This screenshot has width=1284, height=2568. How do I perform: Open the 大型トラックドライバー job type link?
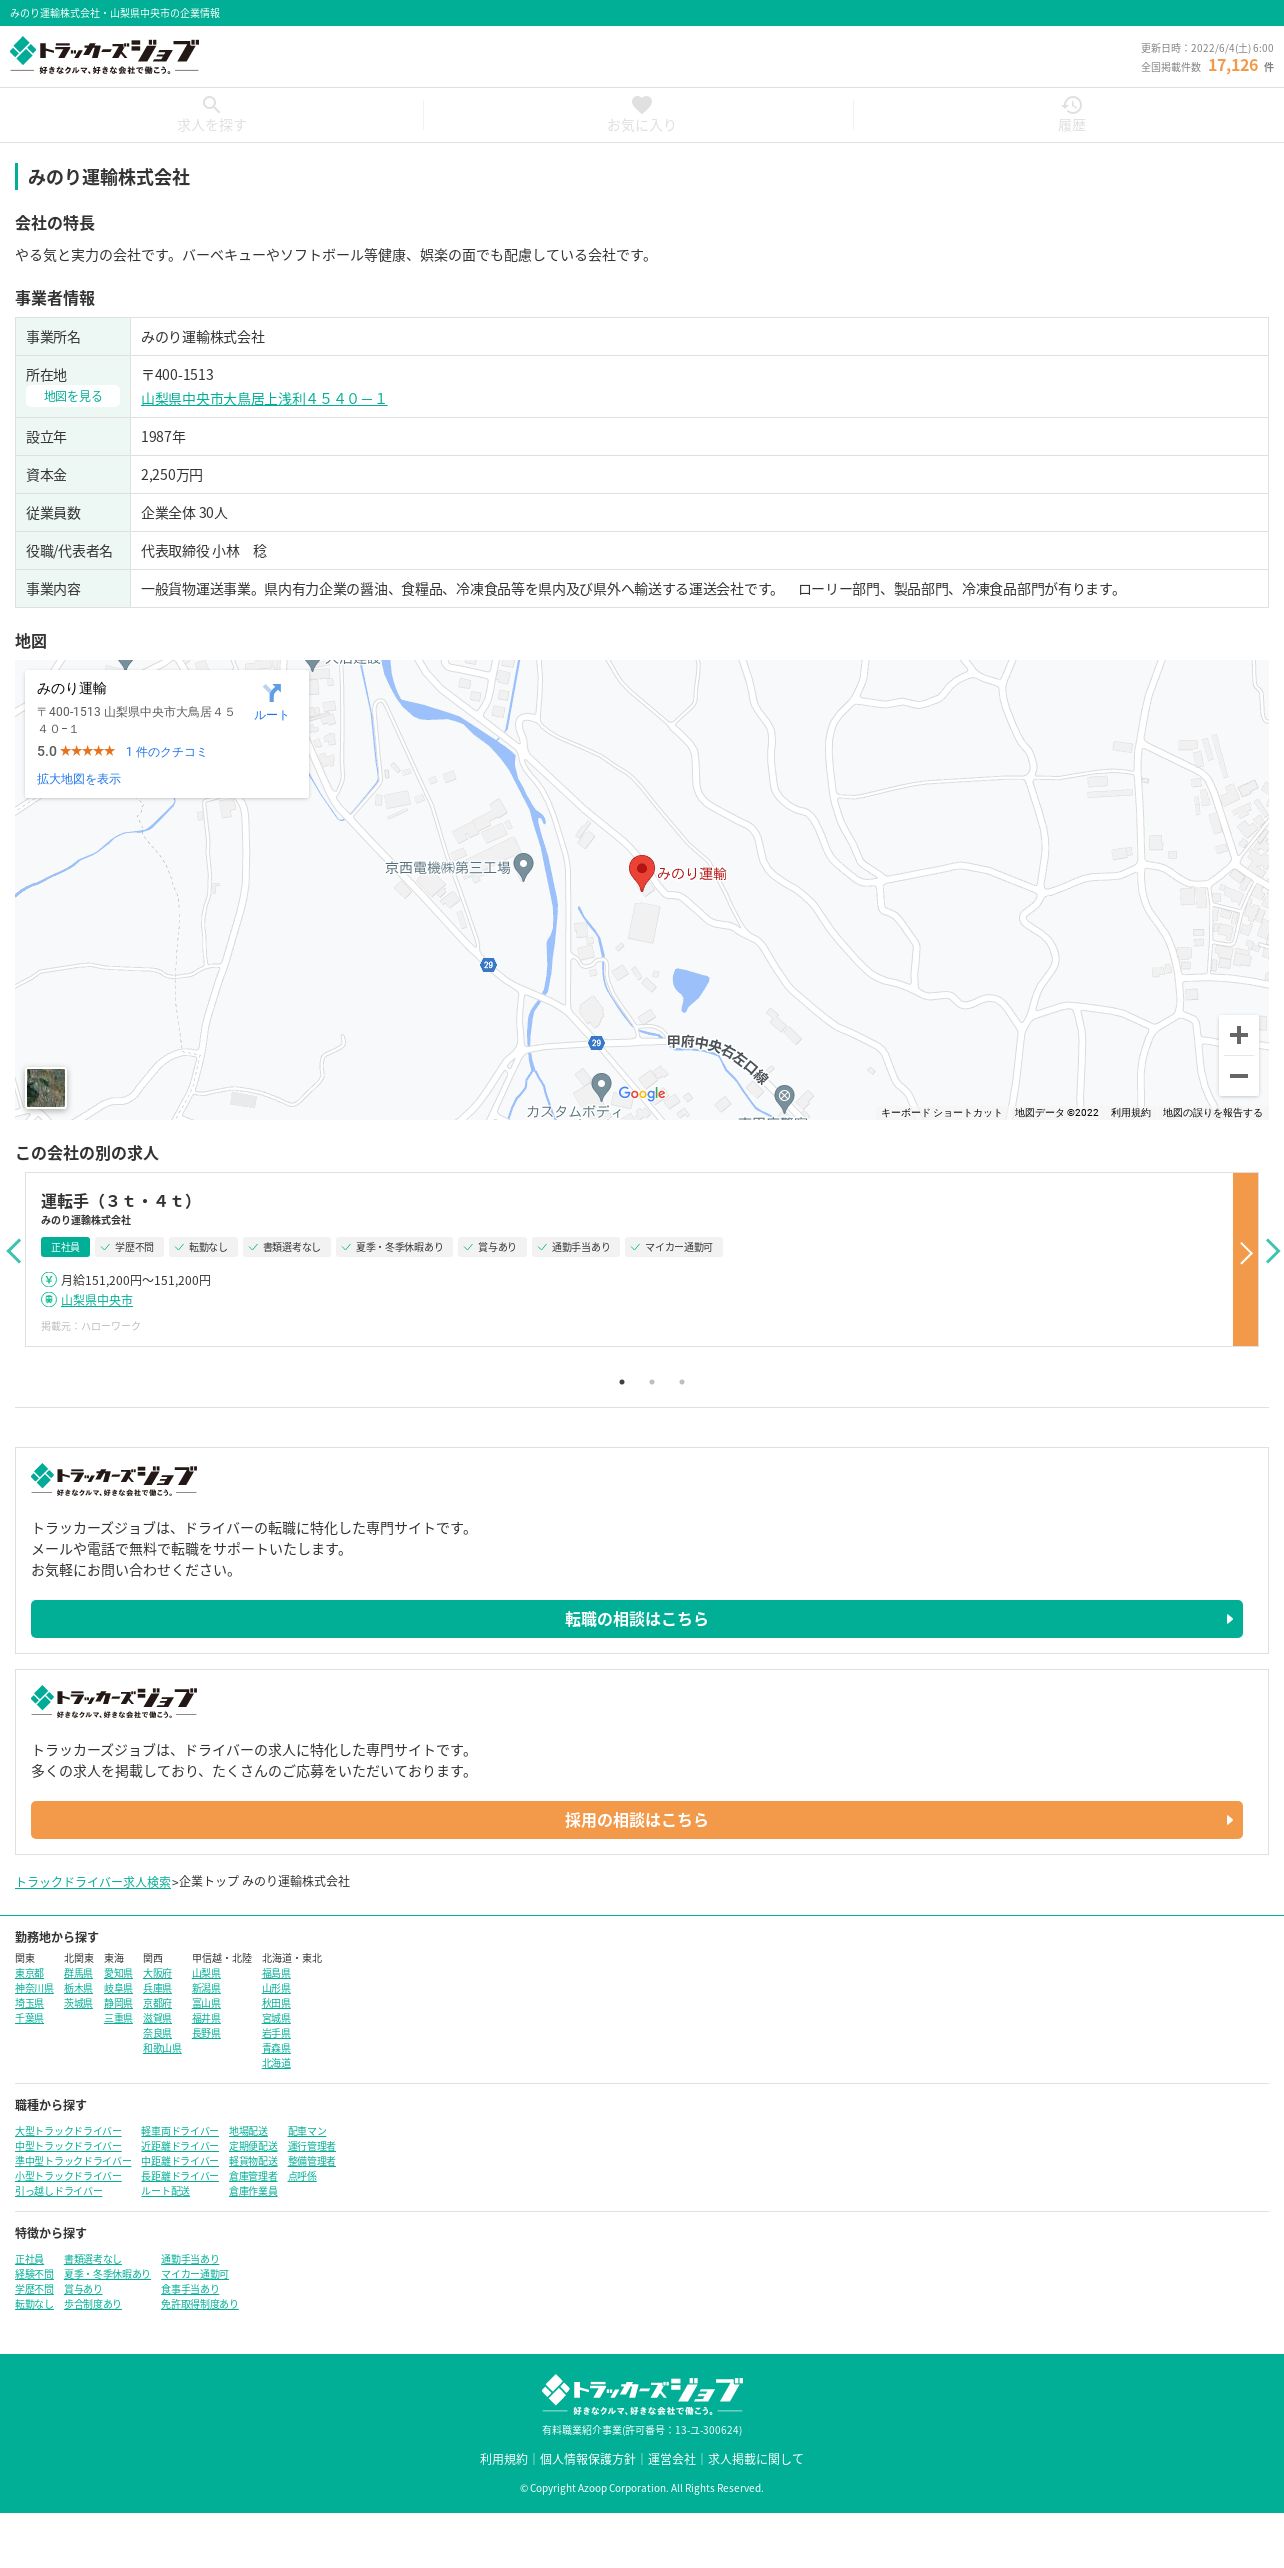coord(68,2131)
